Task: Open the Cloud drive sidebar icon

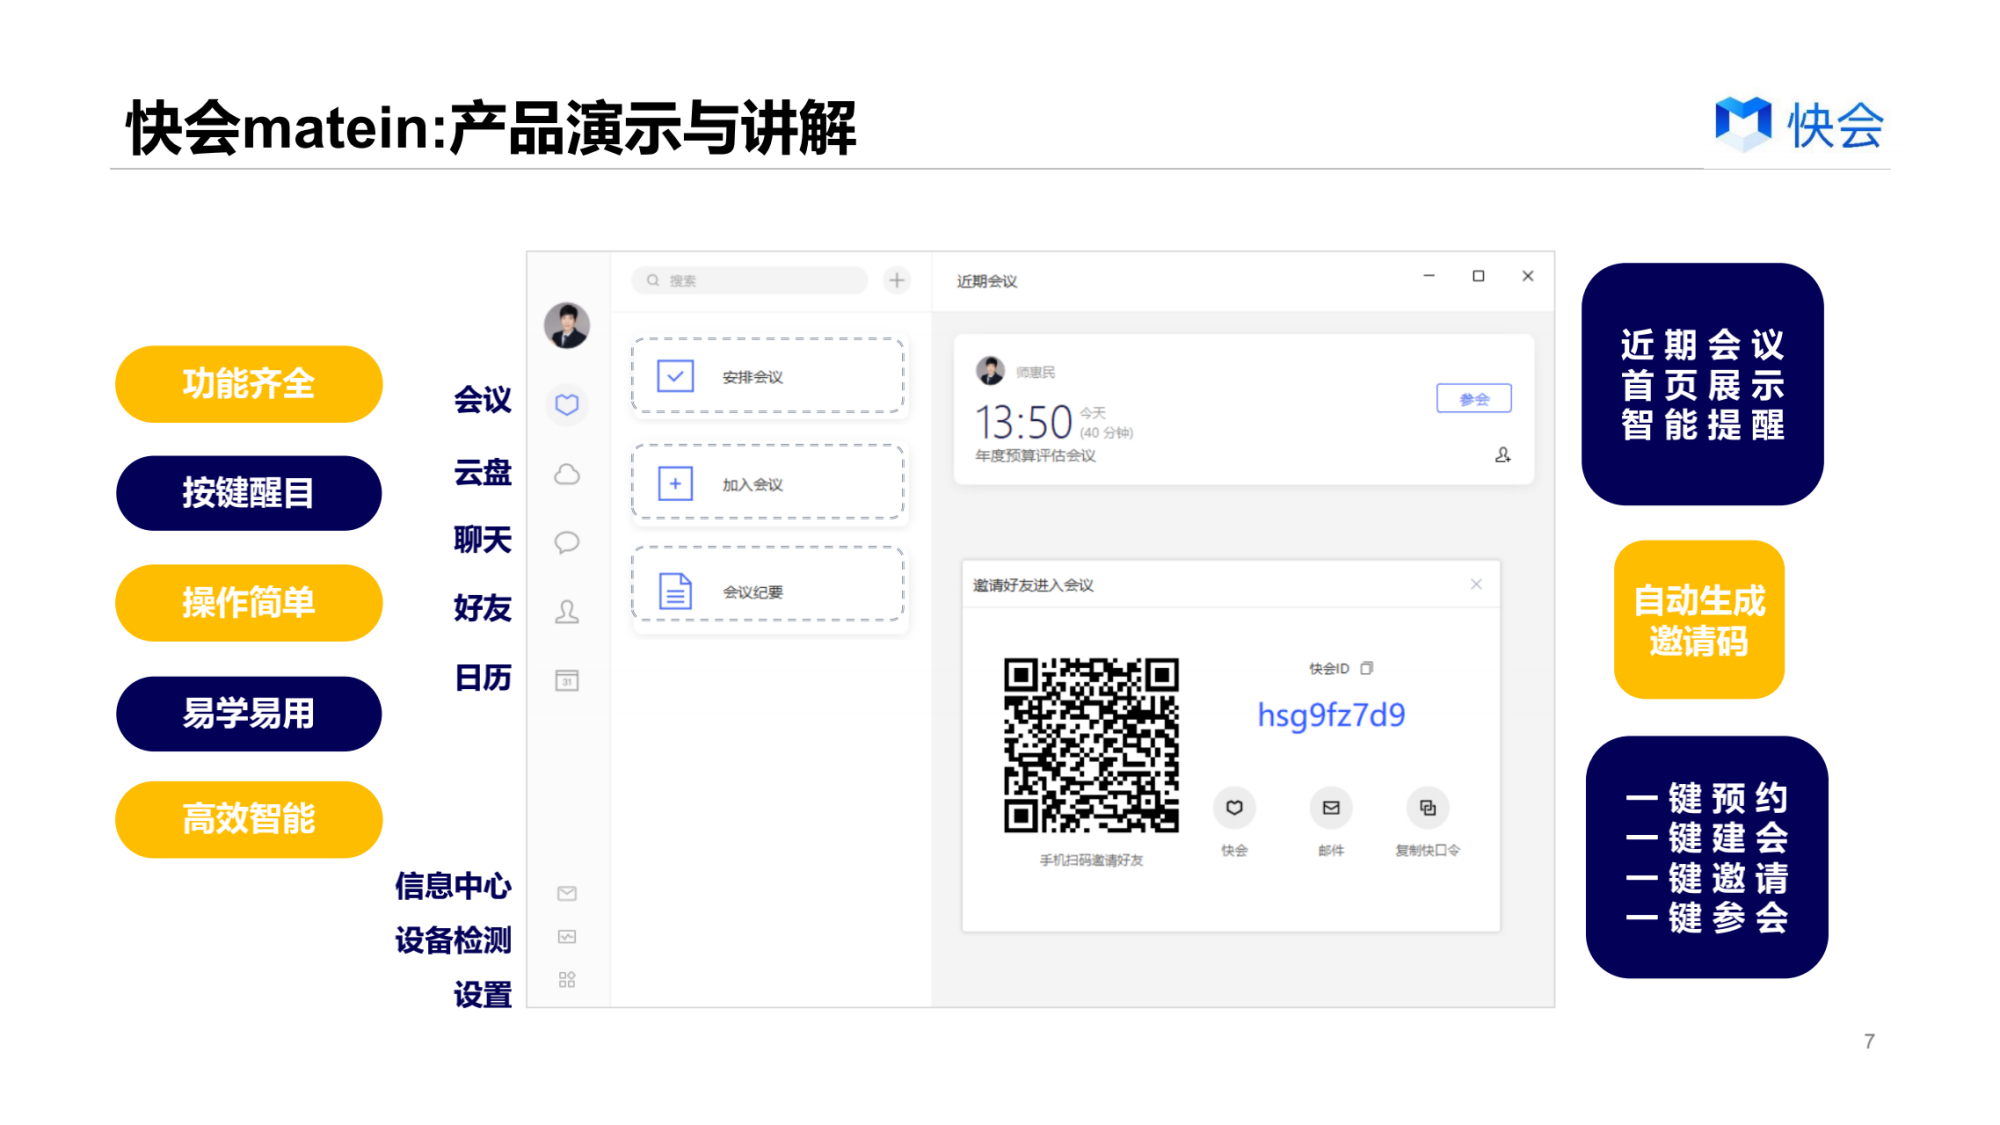Action: click(567, 474)
